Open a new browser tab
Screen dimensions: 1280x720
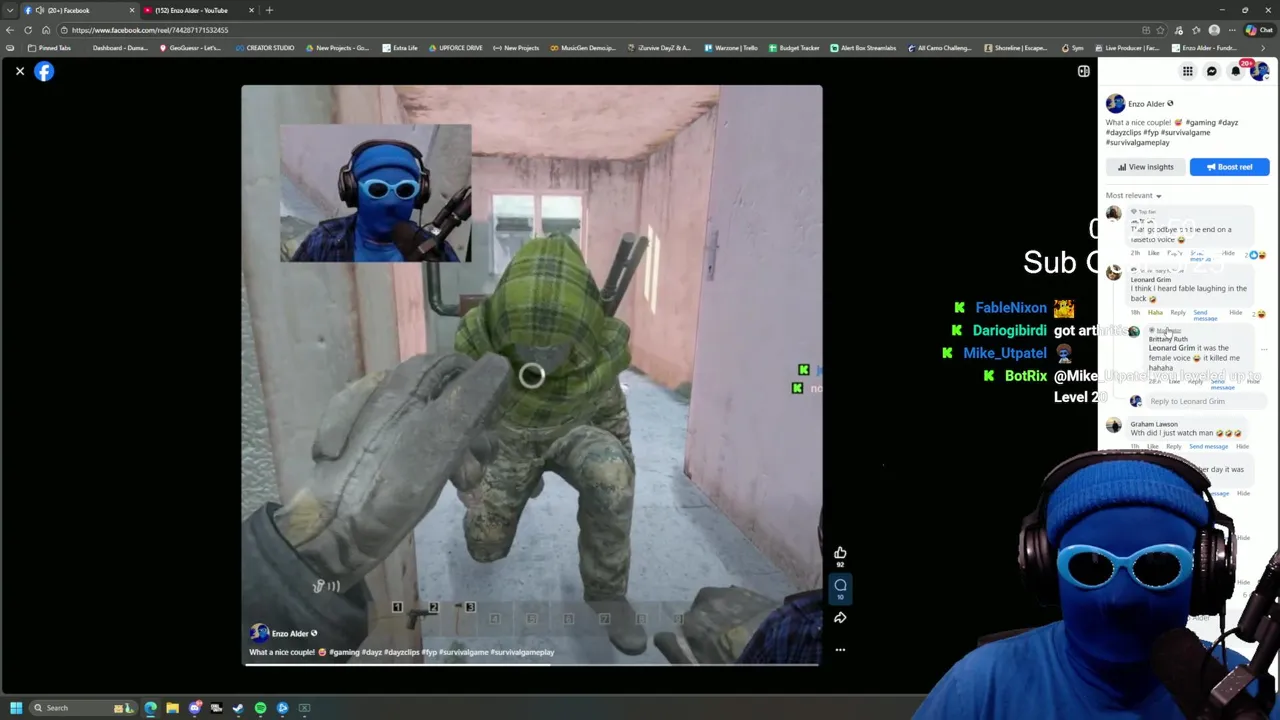(269, 10)
